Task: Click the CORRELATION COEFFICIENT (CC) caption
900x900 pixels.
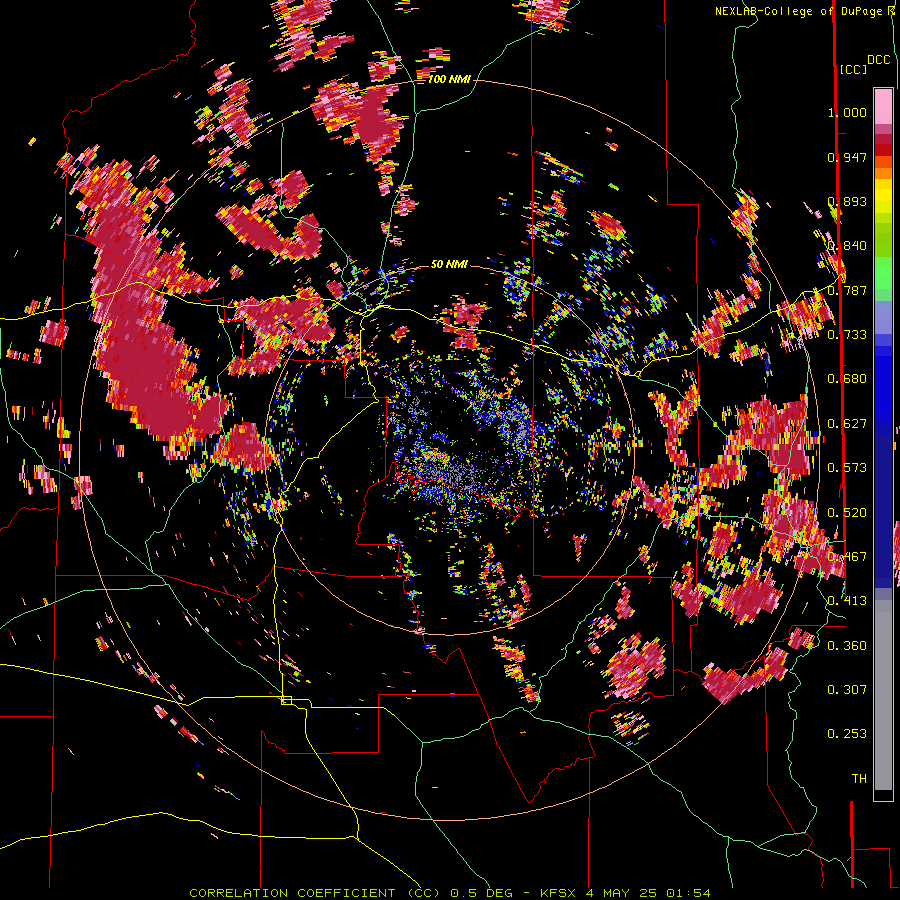Action: 316,893
